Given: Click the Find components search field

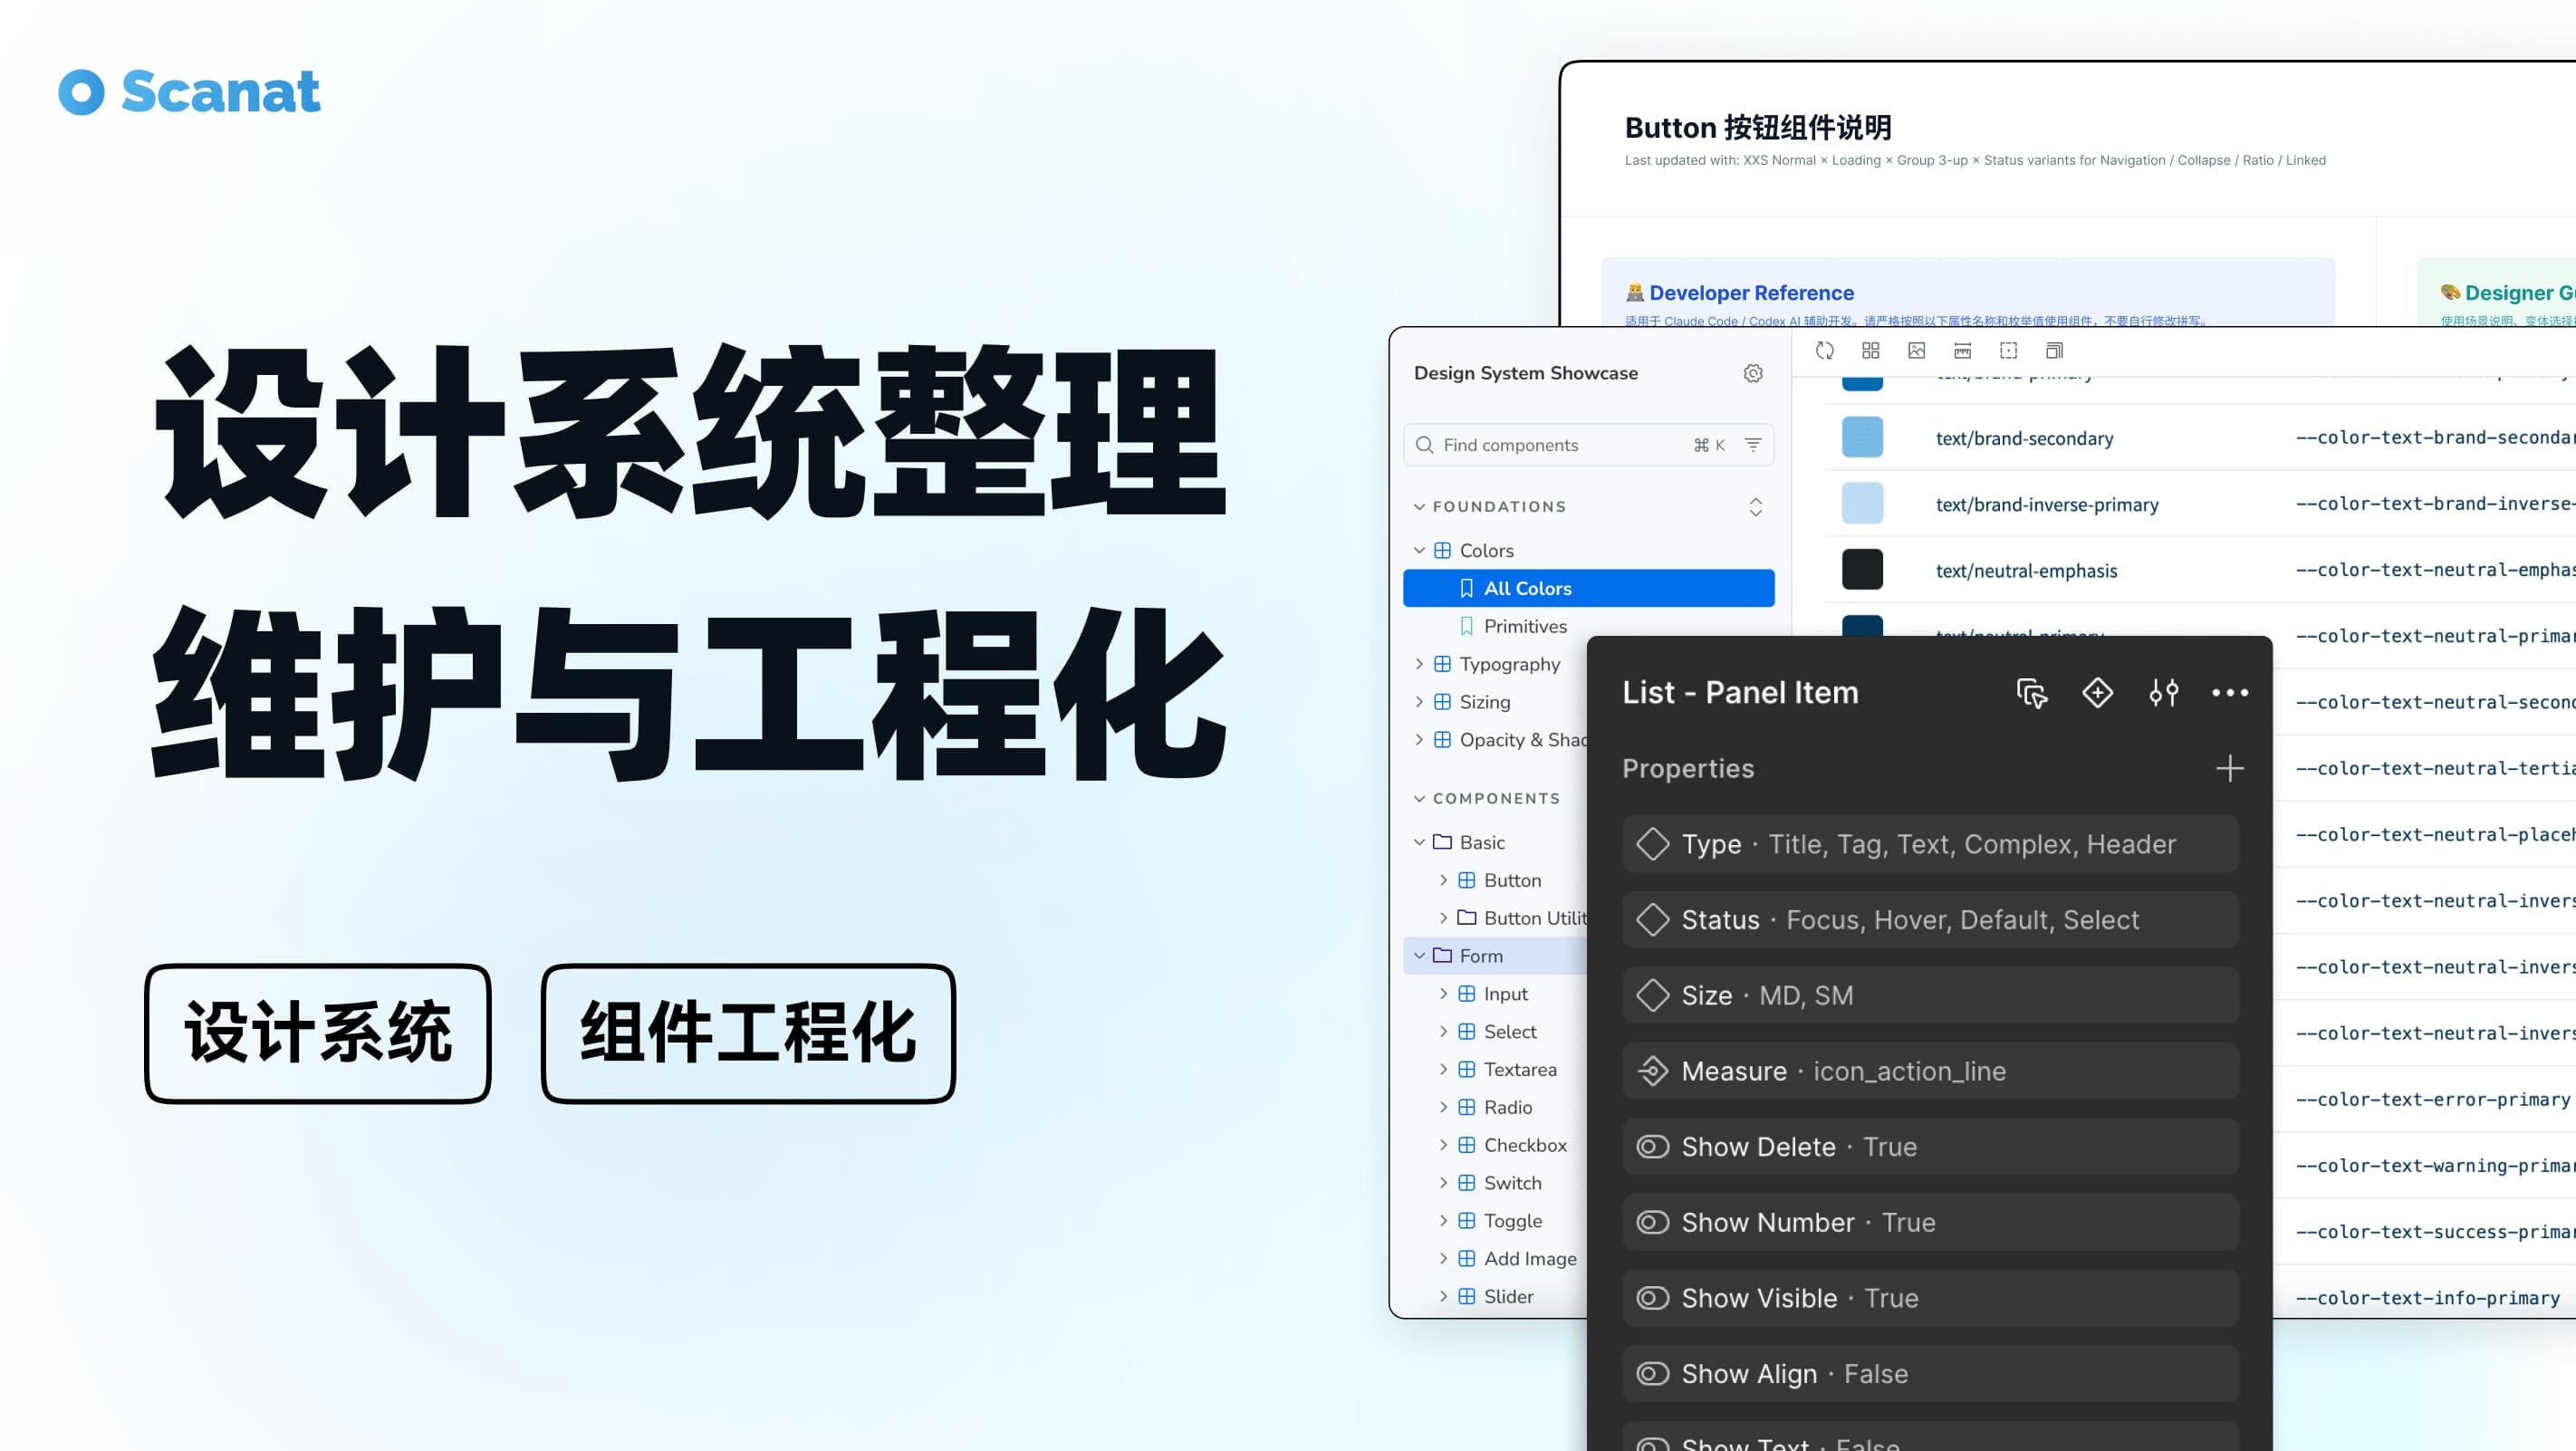Looking at the screenshot, I should point(1588,445).
